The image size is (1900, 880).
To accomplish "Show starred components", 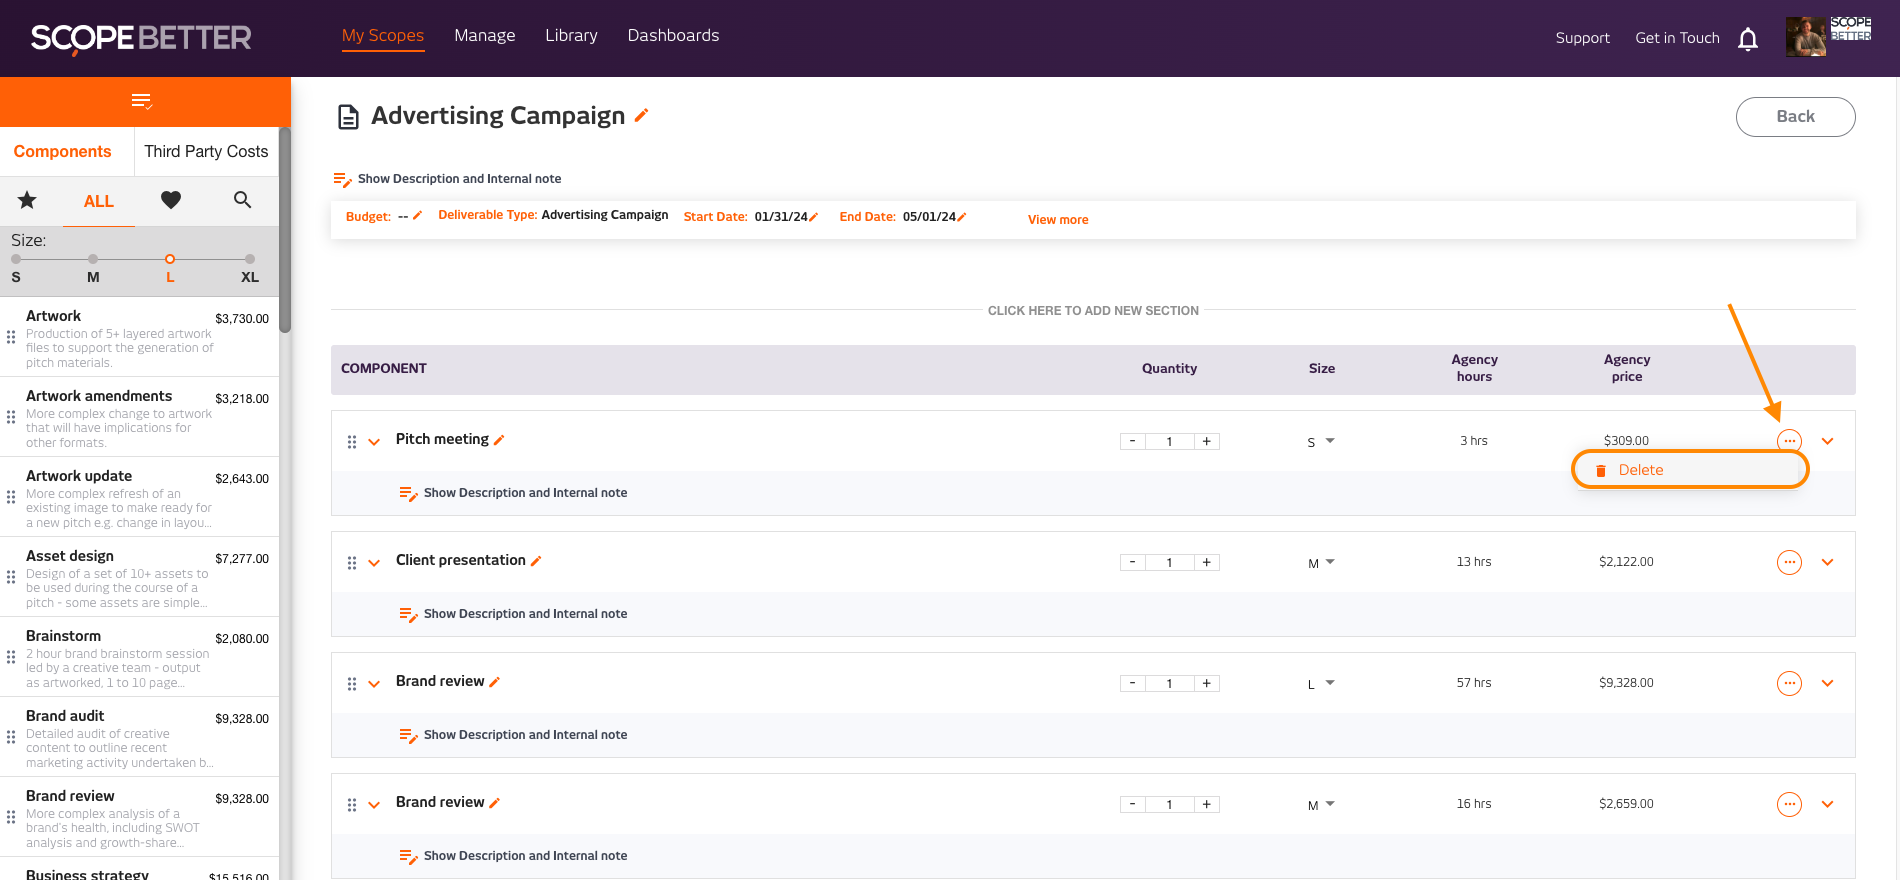I will (27, 200).
